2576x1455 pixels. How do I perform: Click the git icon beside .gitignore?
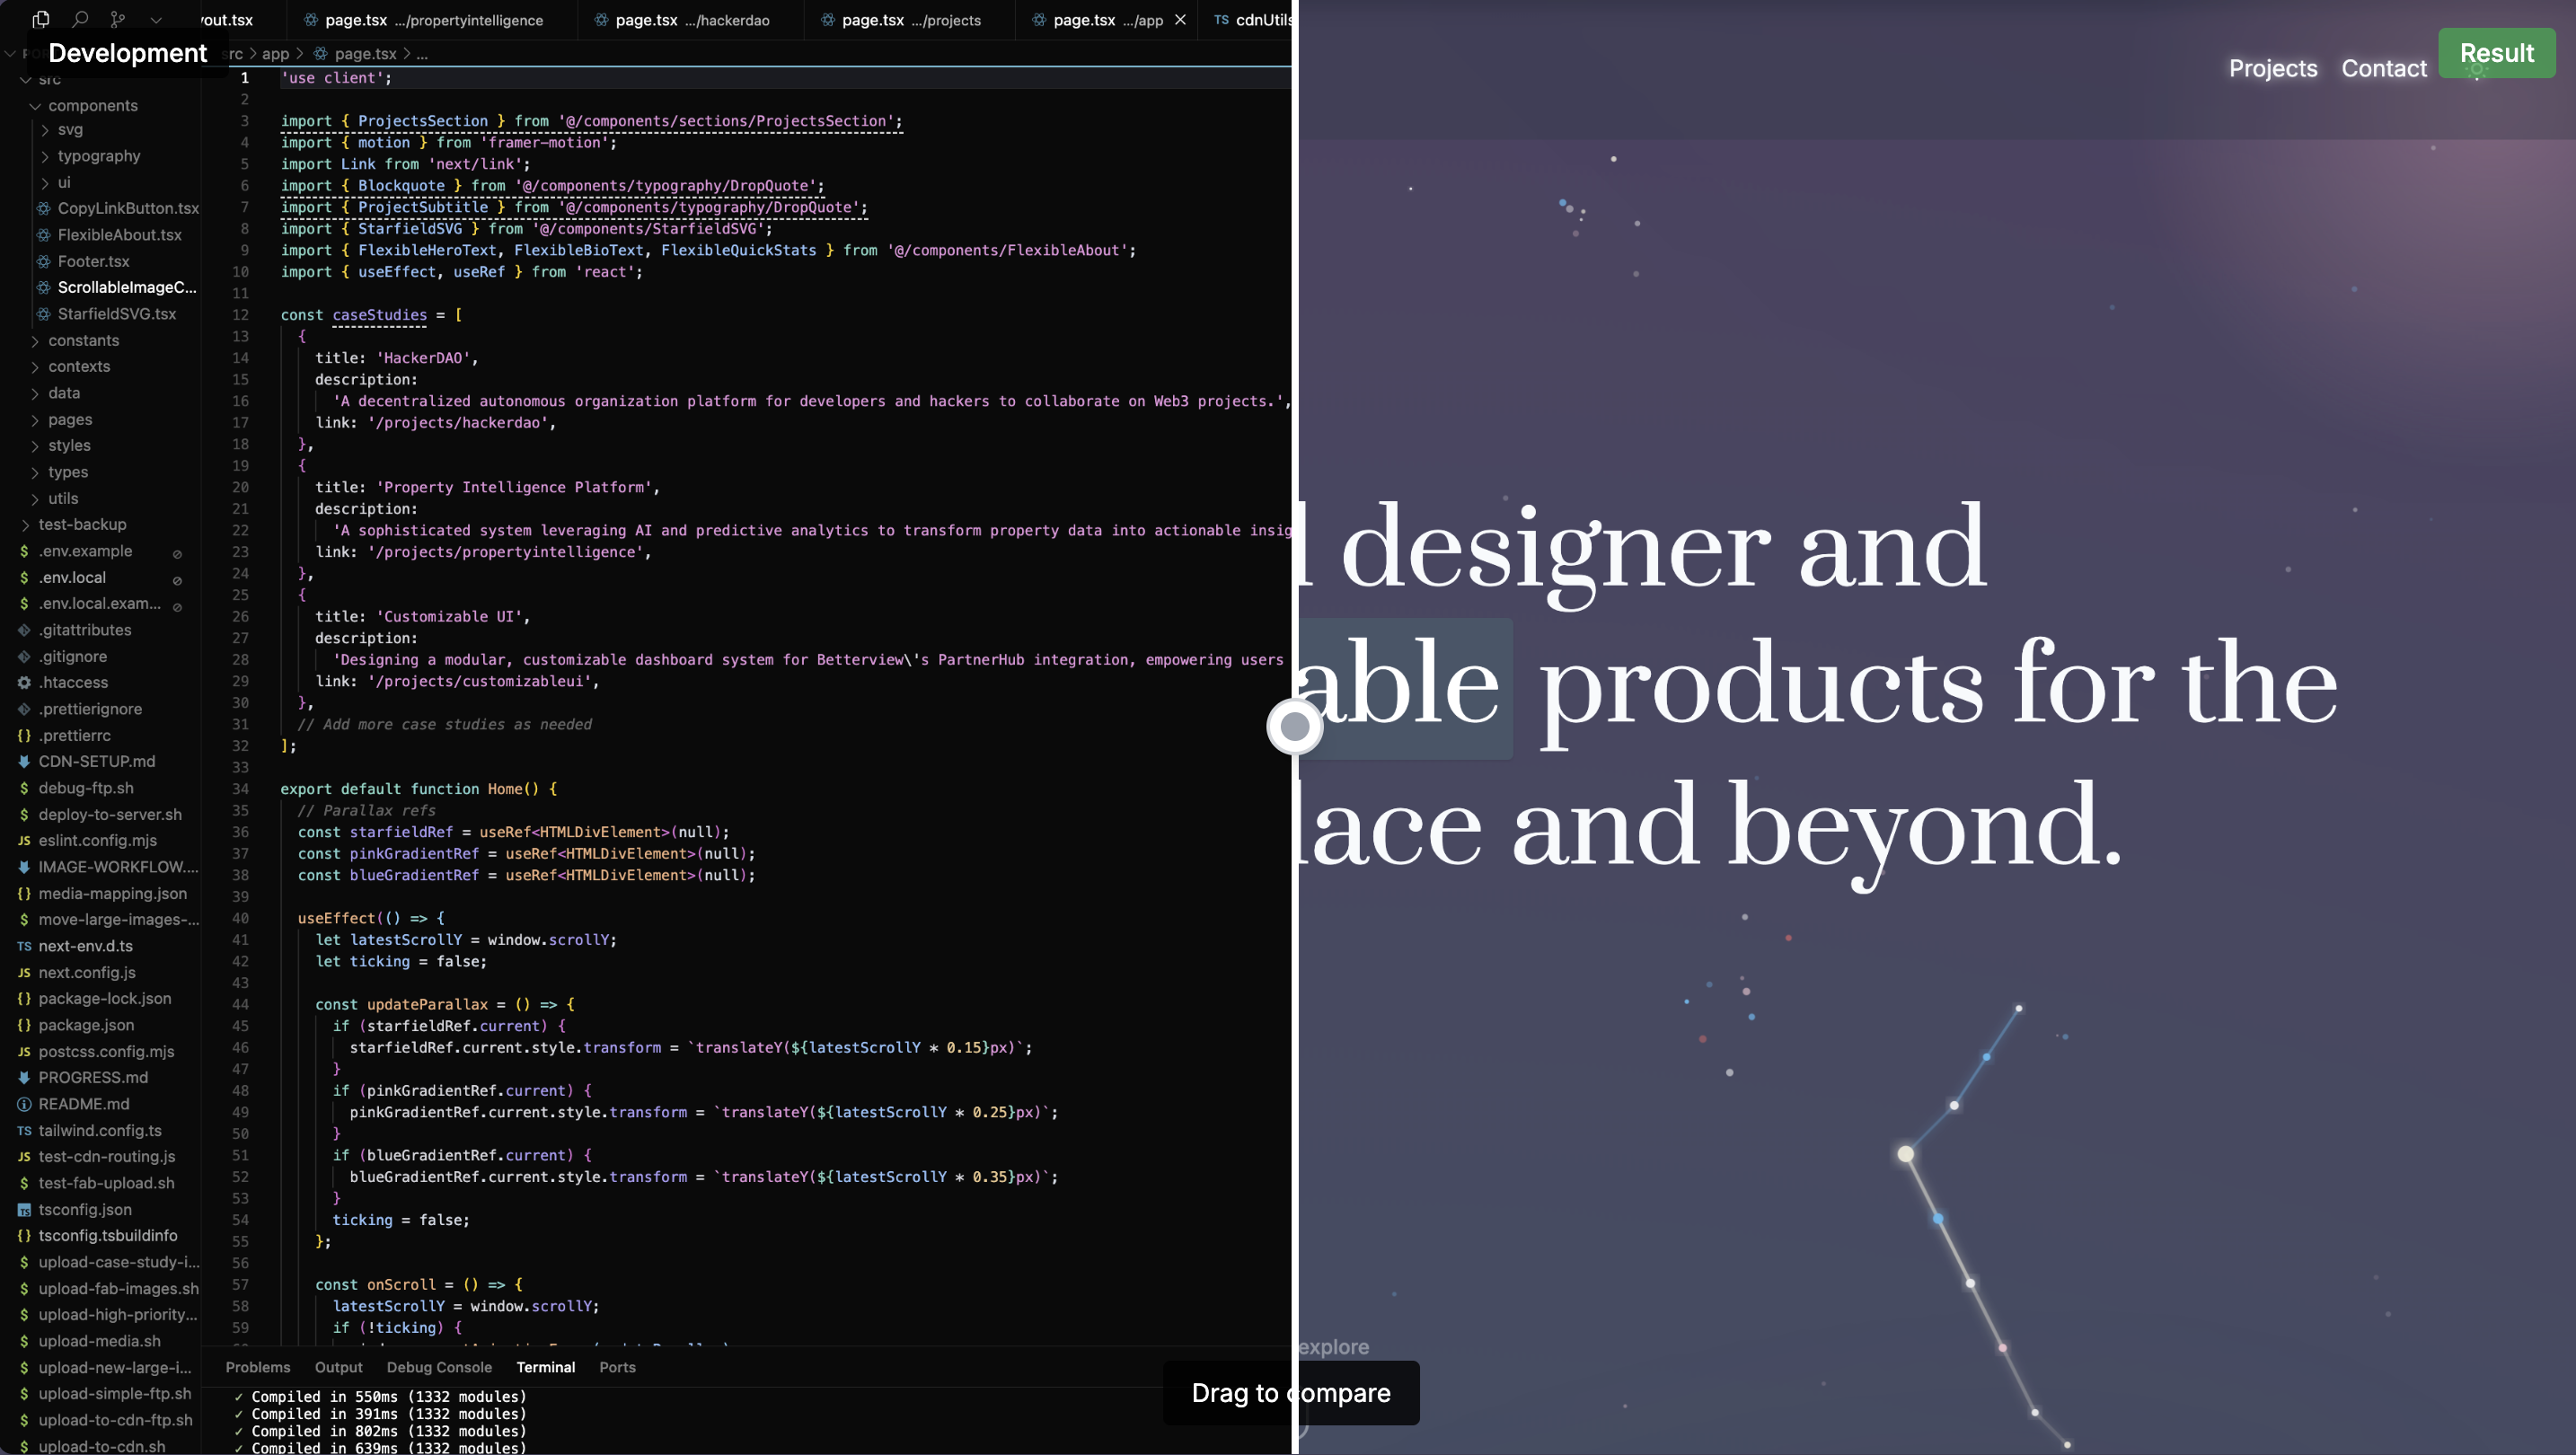(x=24, y=656)
